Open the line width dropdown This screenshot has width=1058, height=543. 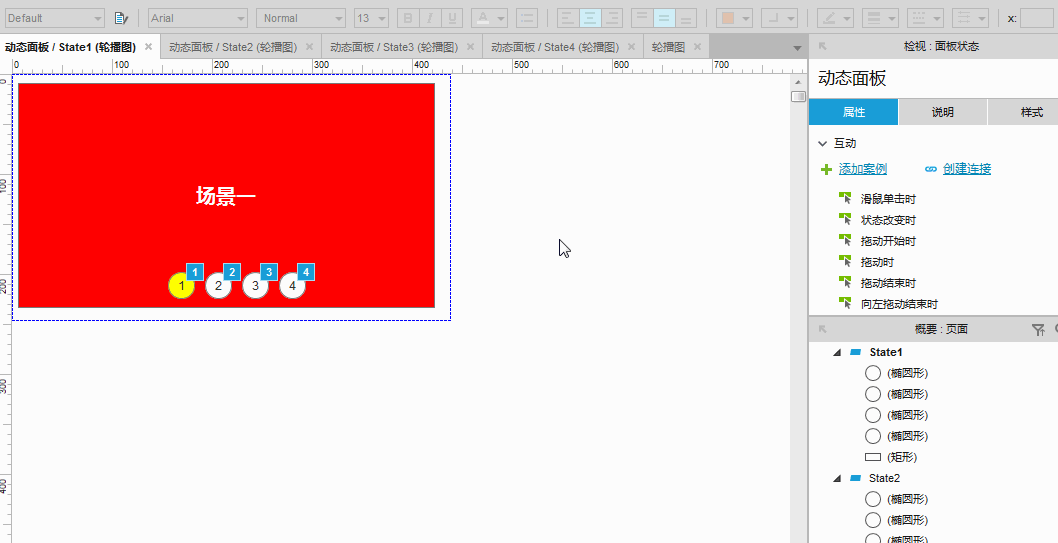[x=892, y=18]
